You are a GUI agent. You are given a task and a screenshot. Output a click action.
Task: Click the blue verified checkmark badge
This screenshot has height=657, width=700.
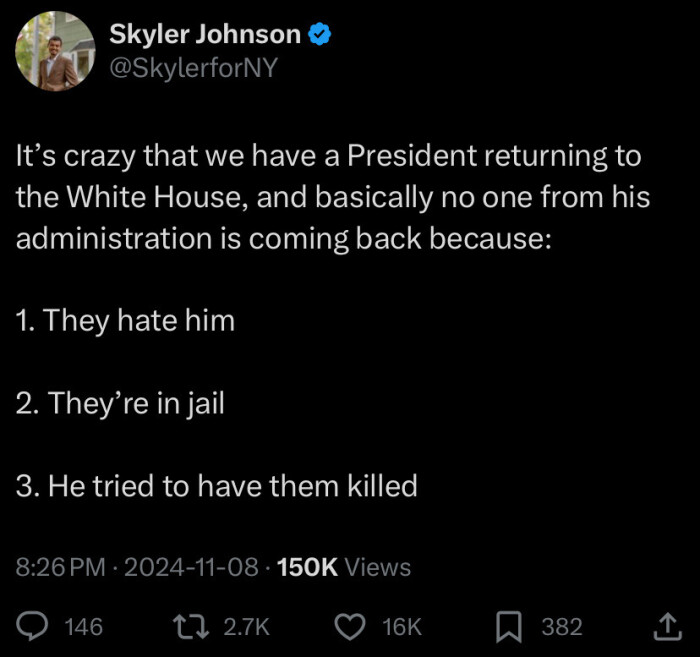320,35
